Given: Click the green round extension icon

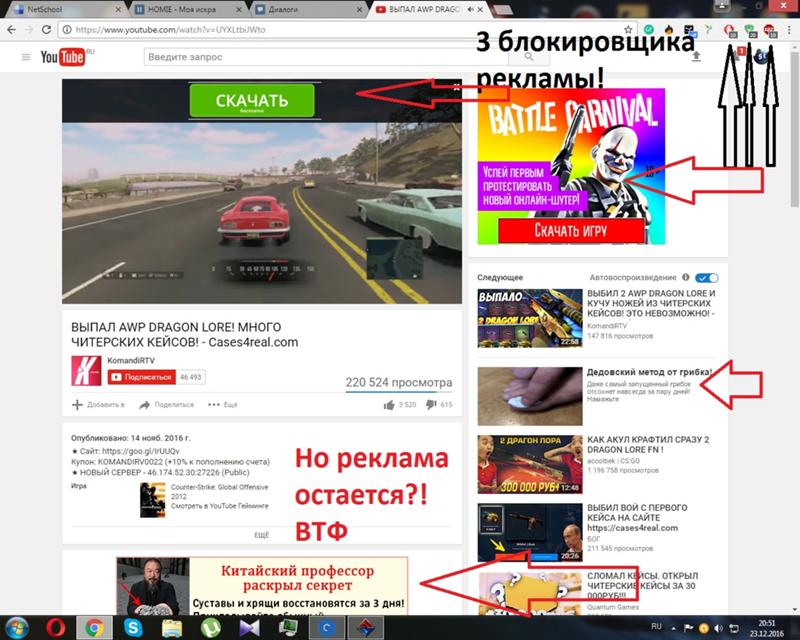Looking at the screenshot, I should [649, 30].
